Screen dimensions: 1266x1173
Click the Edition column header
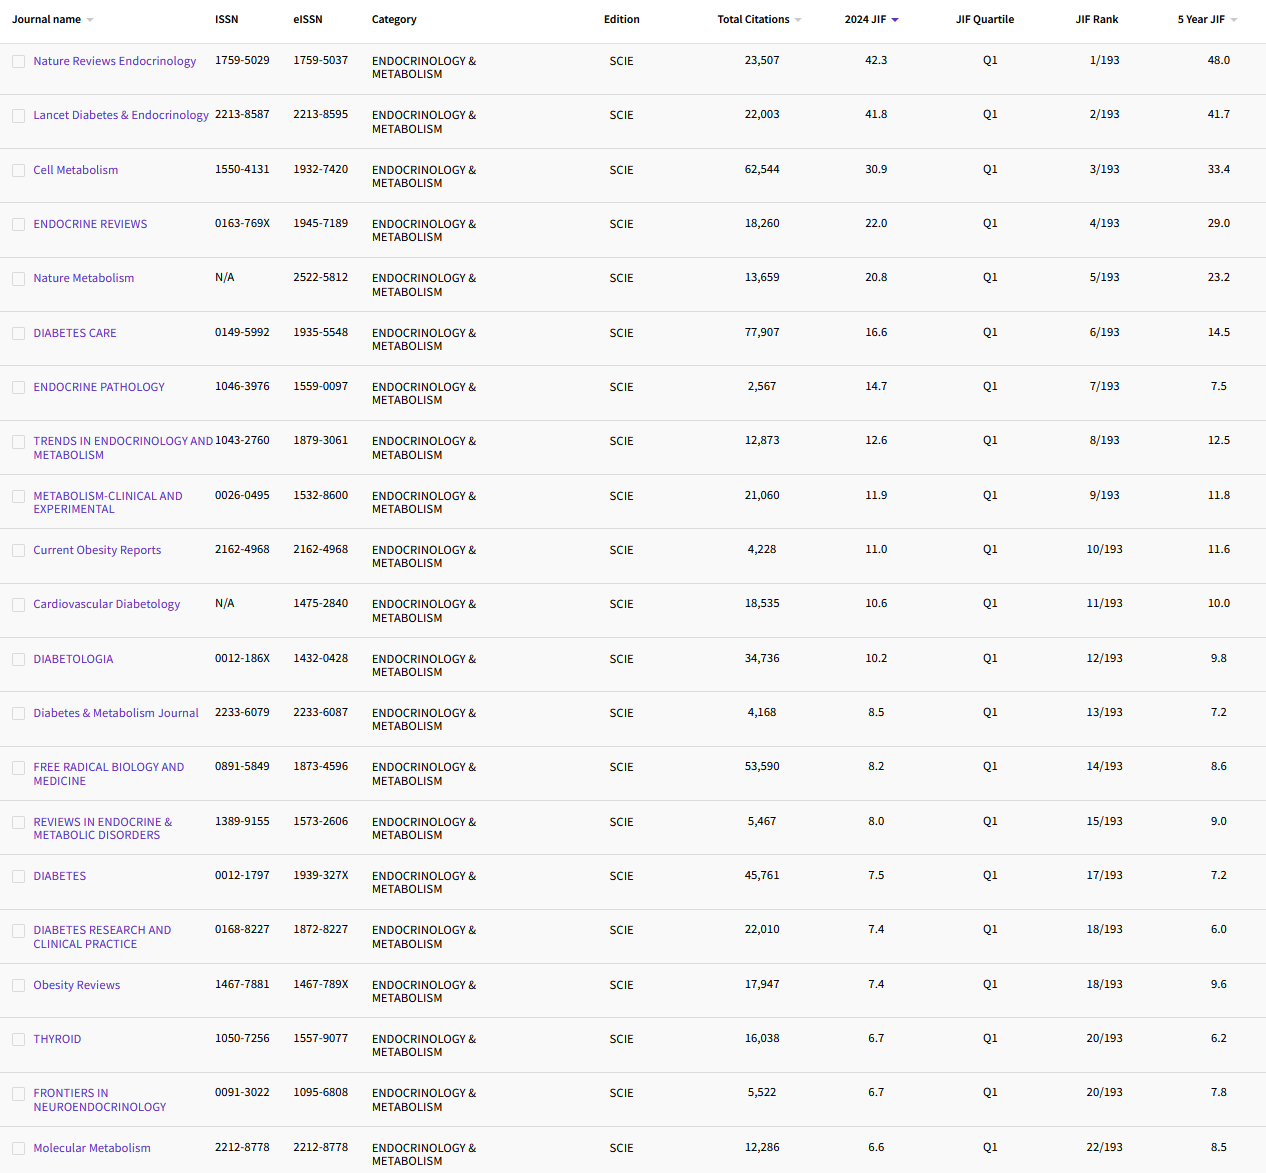pyautogui.click(x=621, y=18)
